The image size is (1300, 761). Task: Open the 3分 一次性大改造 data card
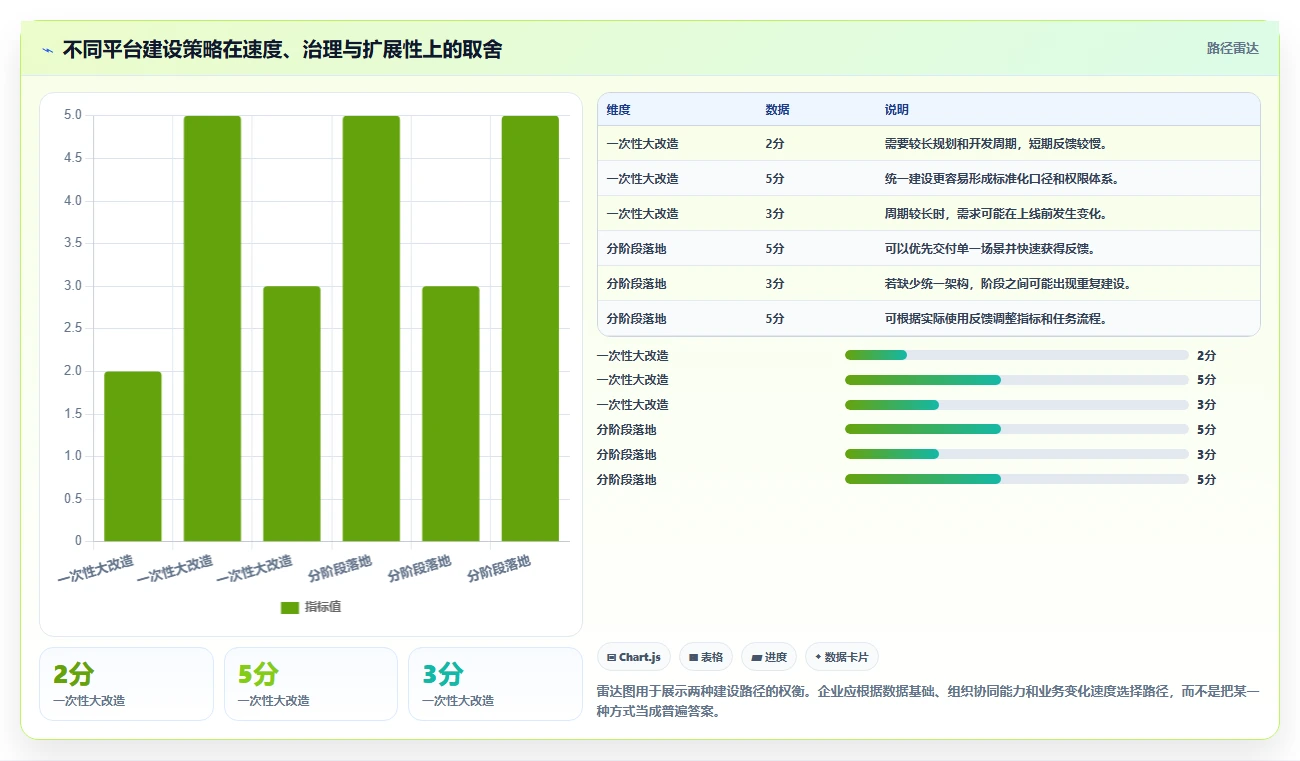pos(495,684)
